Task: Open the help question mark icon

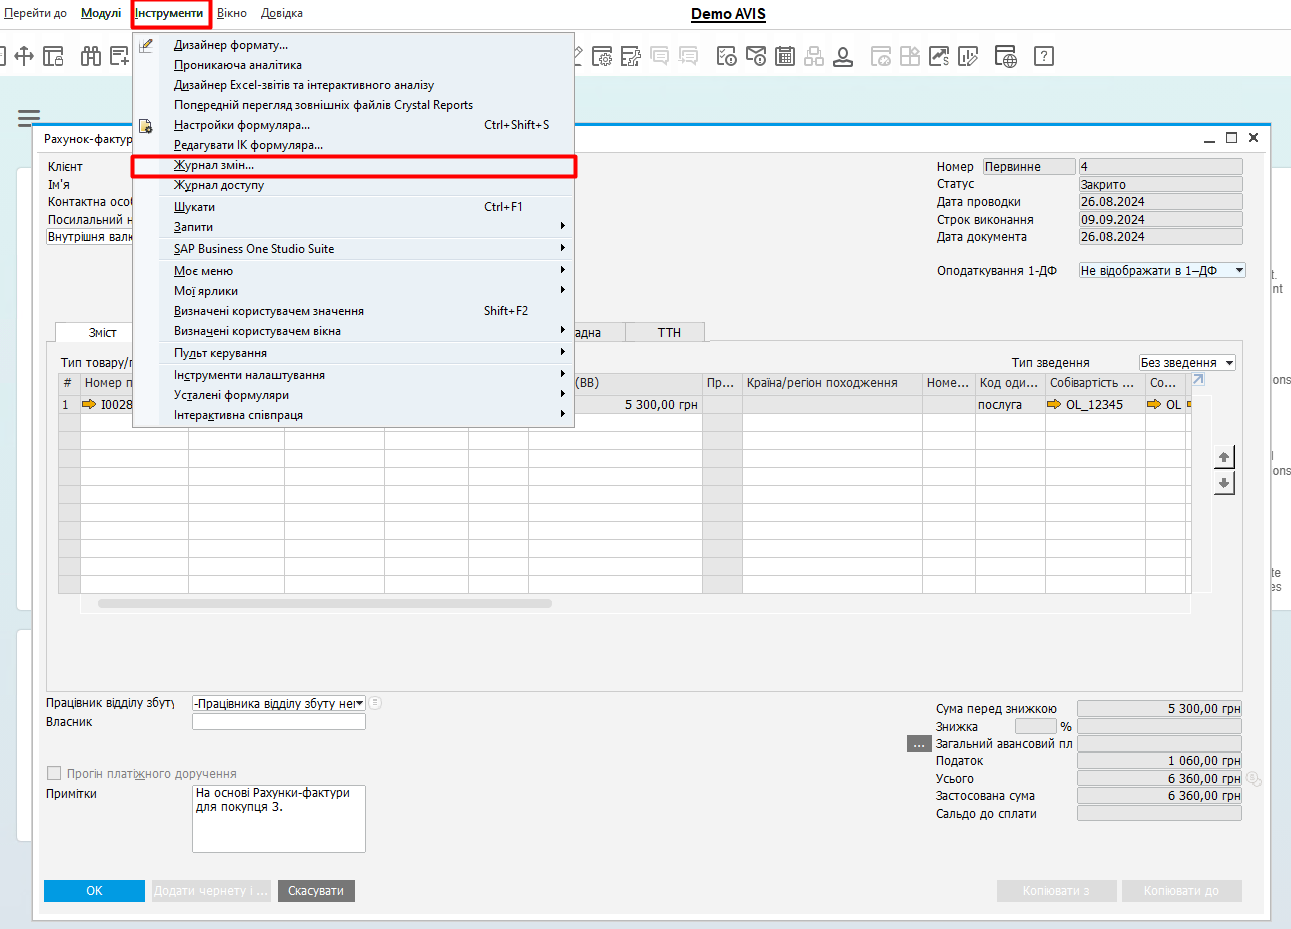Action: [1043, 56]
